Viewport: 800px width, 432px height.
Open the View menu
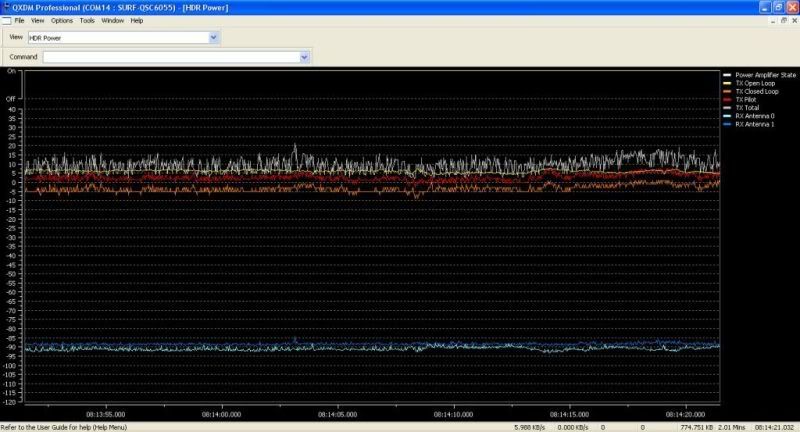(x=37, y=21)
